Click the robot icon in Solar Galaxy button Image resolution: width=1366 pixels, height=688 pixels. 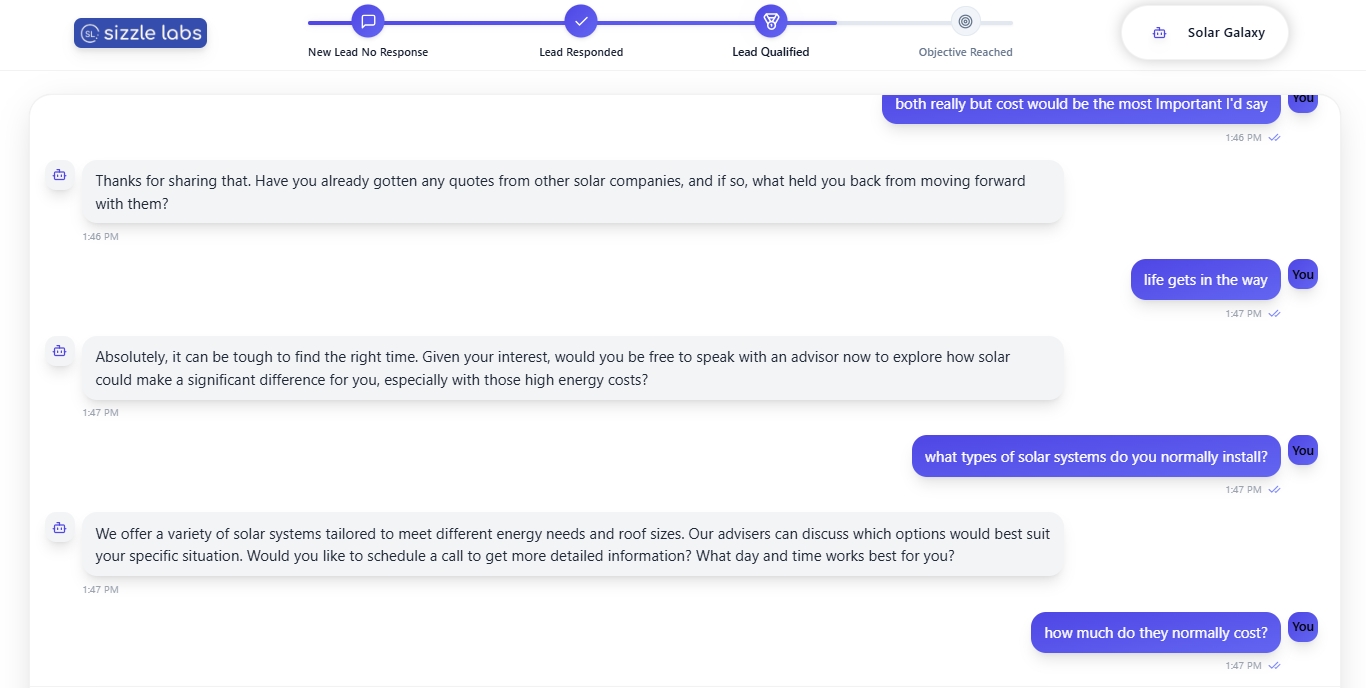1159,33
